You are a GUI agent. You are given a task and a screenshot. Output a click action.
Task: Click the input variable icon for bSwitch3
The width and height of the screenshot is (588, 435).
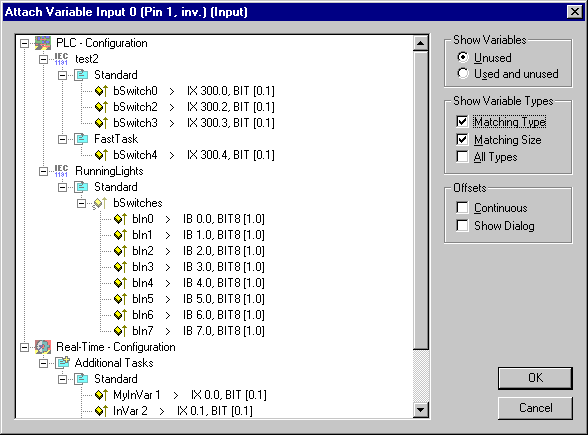[101, 123]
